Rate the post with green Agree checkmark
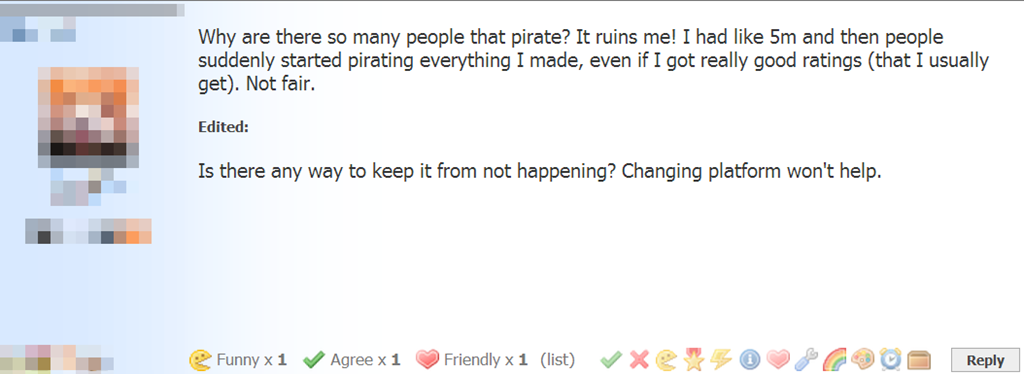The height and width of the screenshot is (374, 1024). click(611, 359)
